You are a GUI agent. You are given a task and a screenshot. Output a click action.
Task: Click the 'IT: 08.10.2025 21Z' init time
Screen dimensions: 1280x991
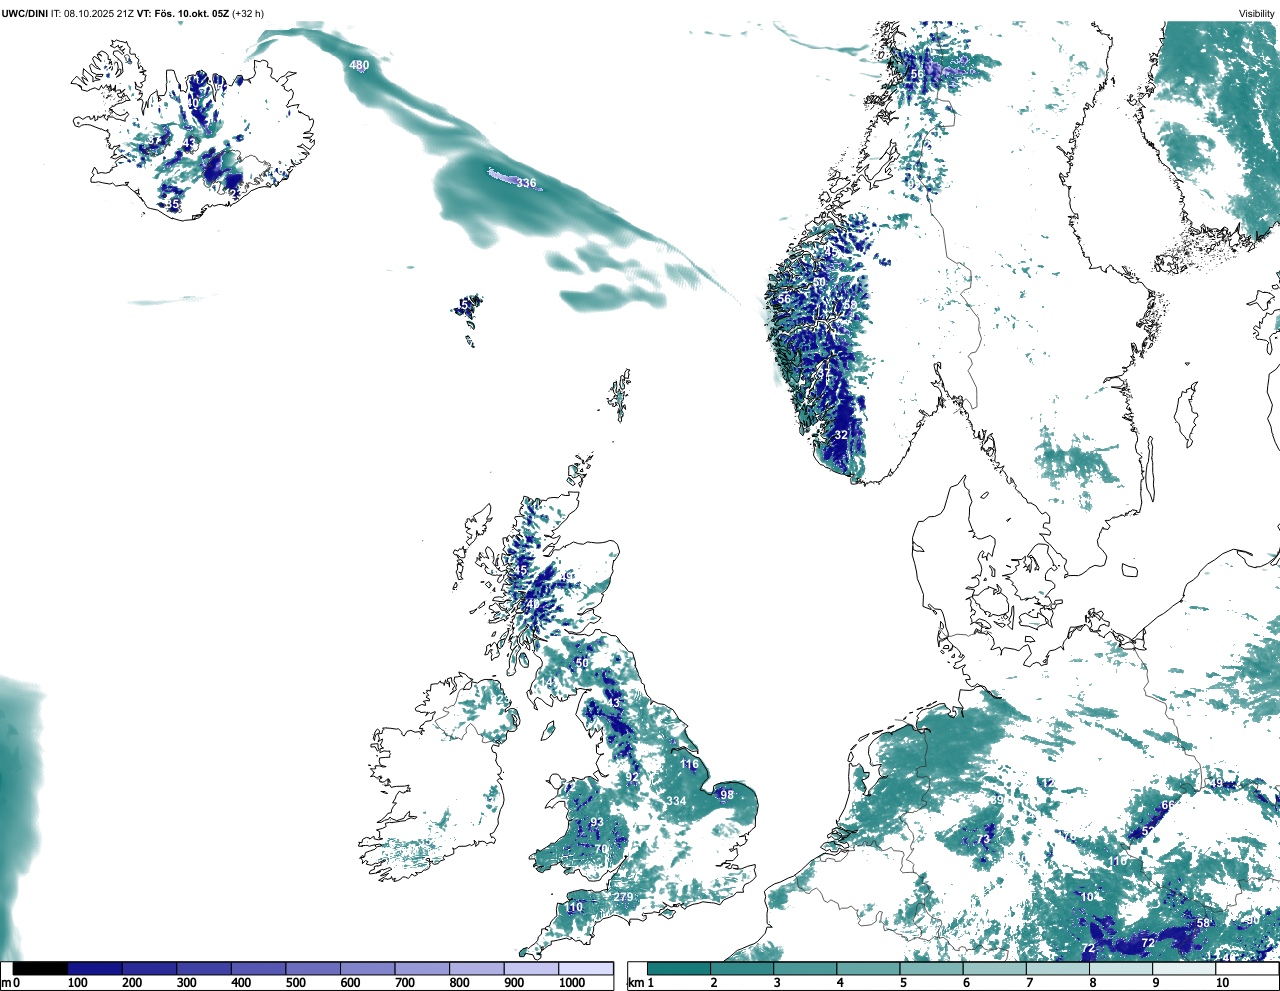pos(92,13)
